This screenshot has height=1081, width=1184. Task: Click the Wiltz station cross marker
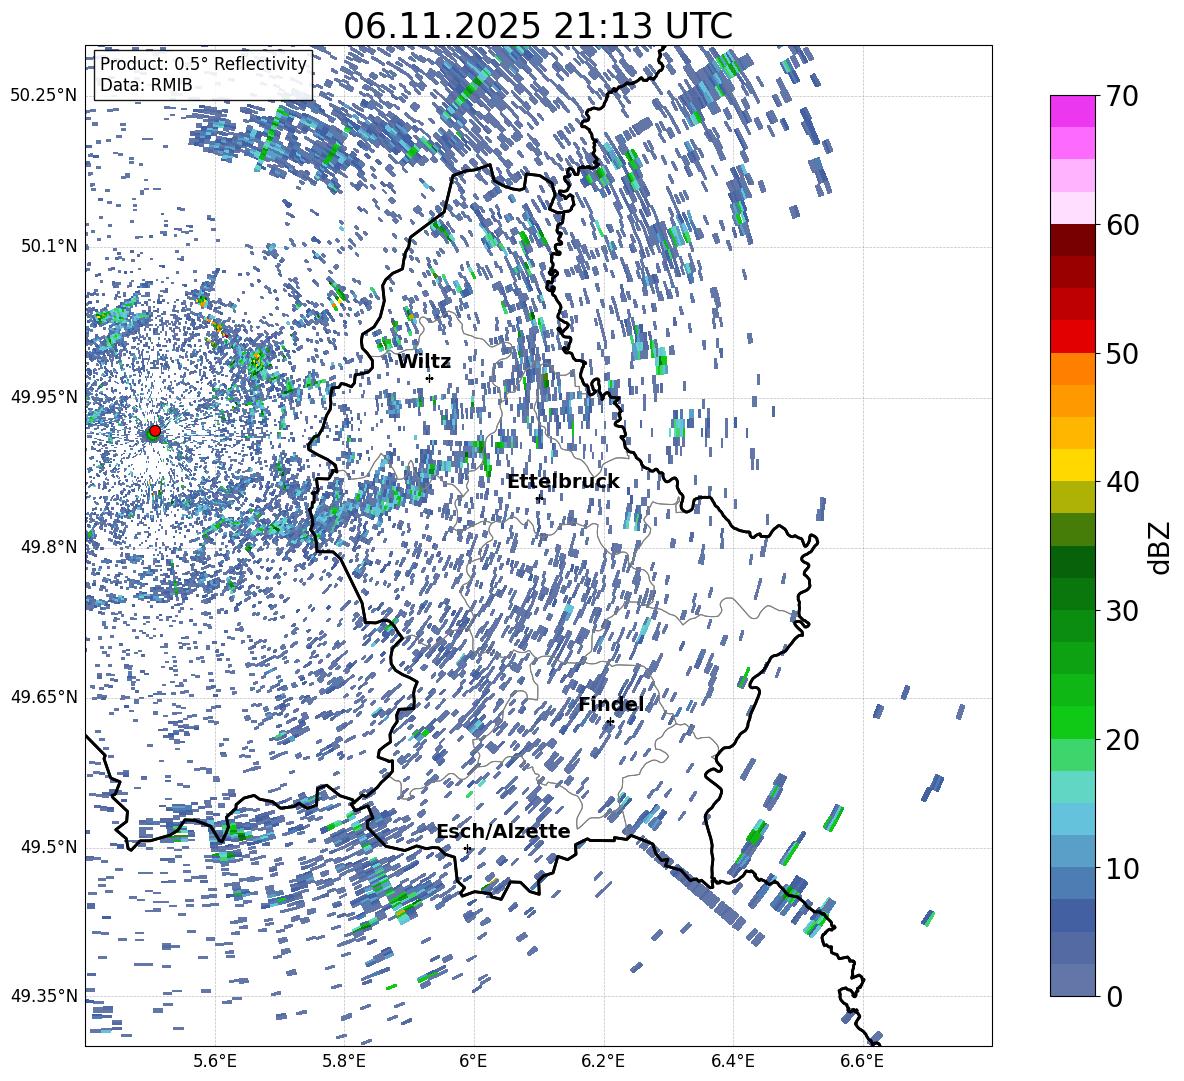(429, 378)
